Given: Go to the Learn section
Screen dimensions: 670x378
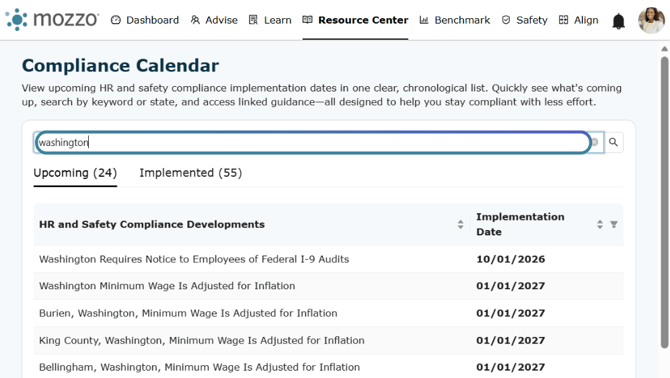Looking at the screenshot, I should 270,20.
